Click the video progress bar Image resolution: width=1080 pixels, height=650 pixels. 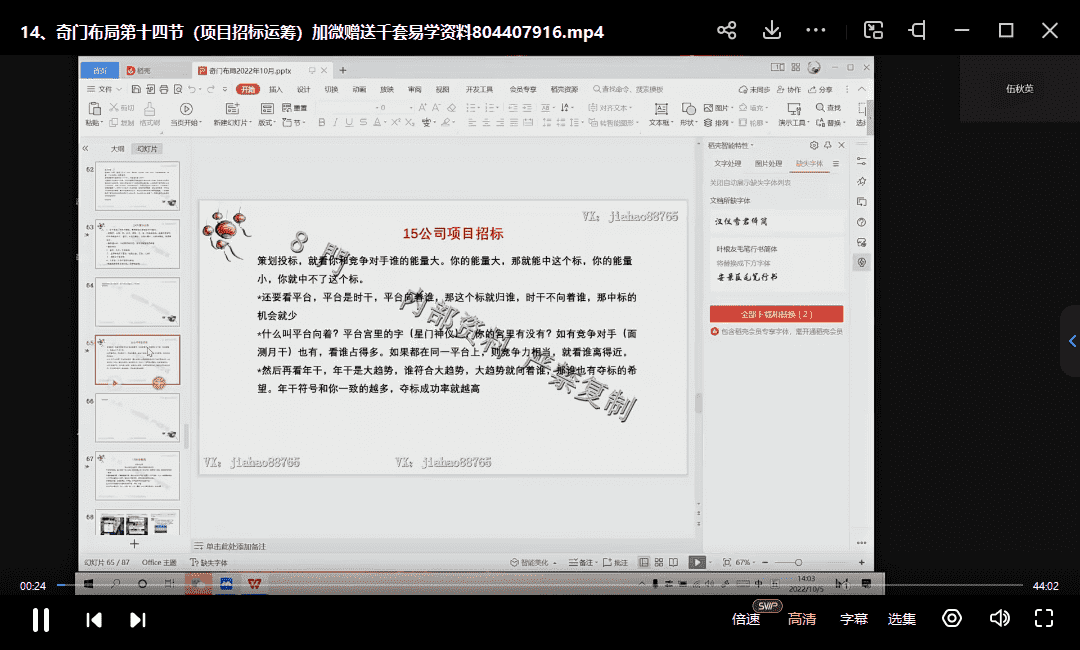540,585
